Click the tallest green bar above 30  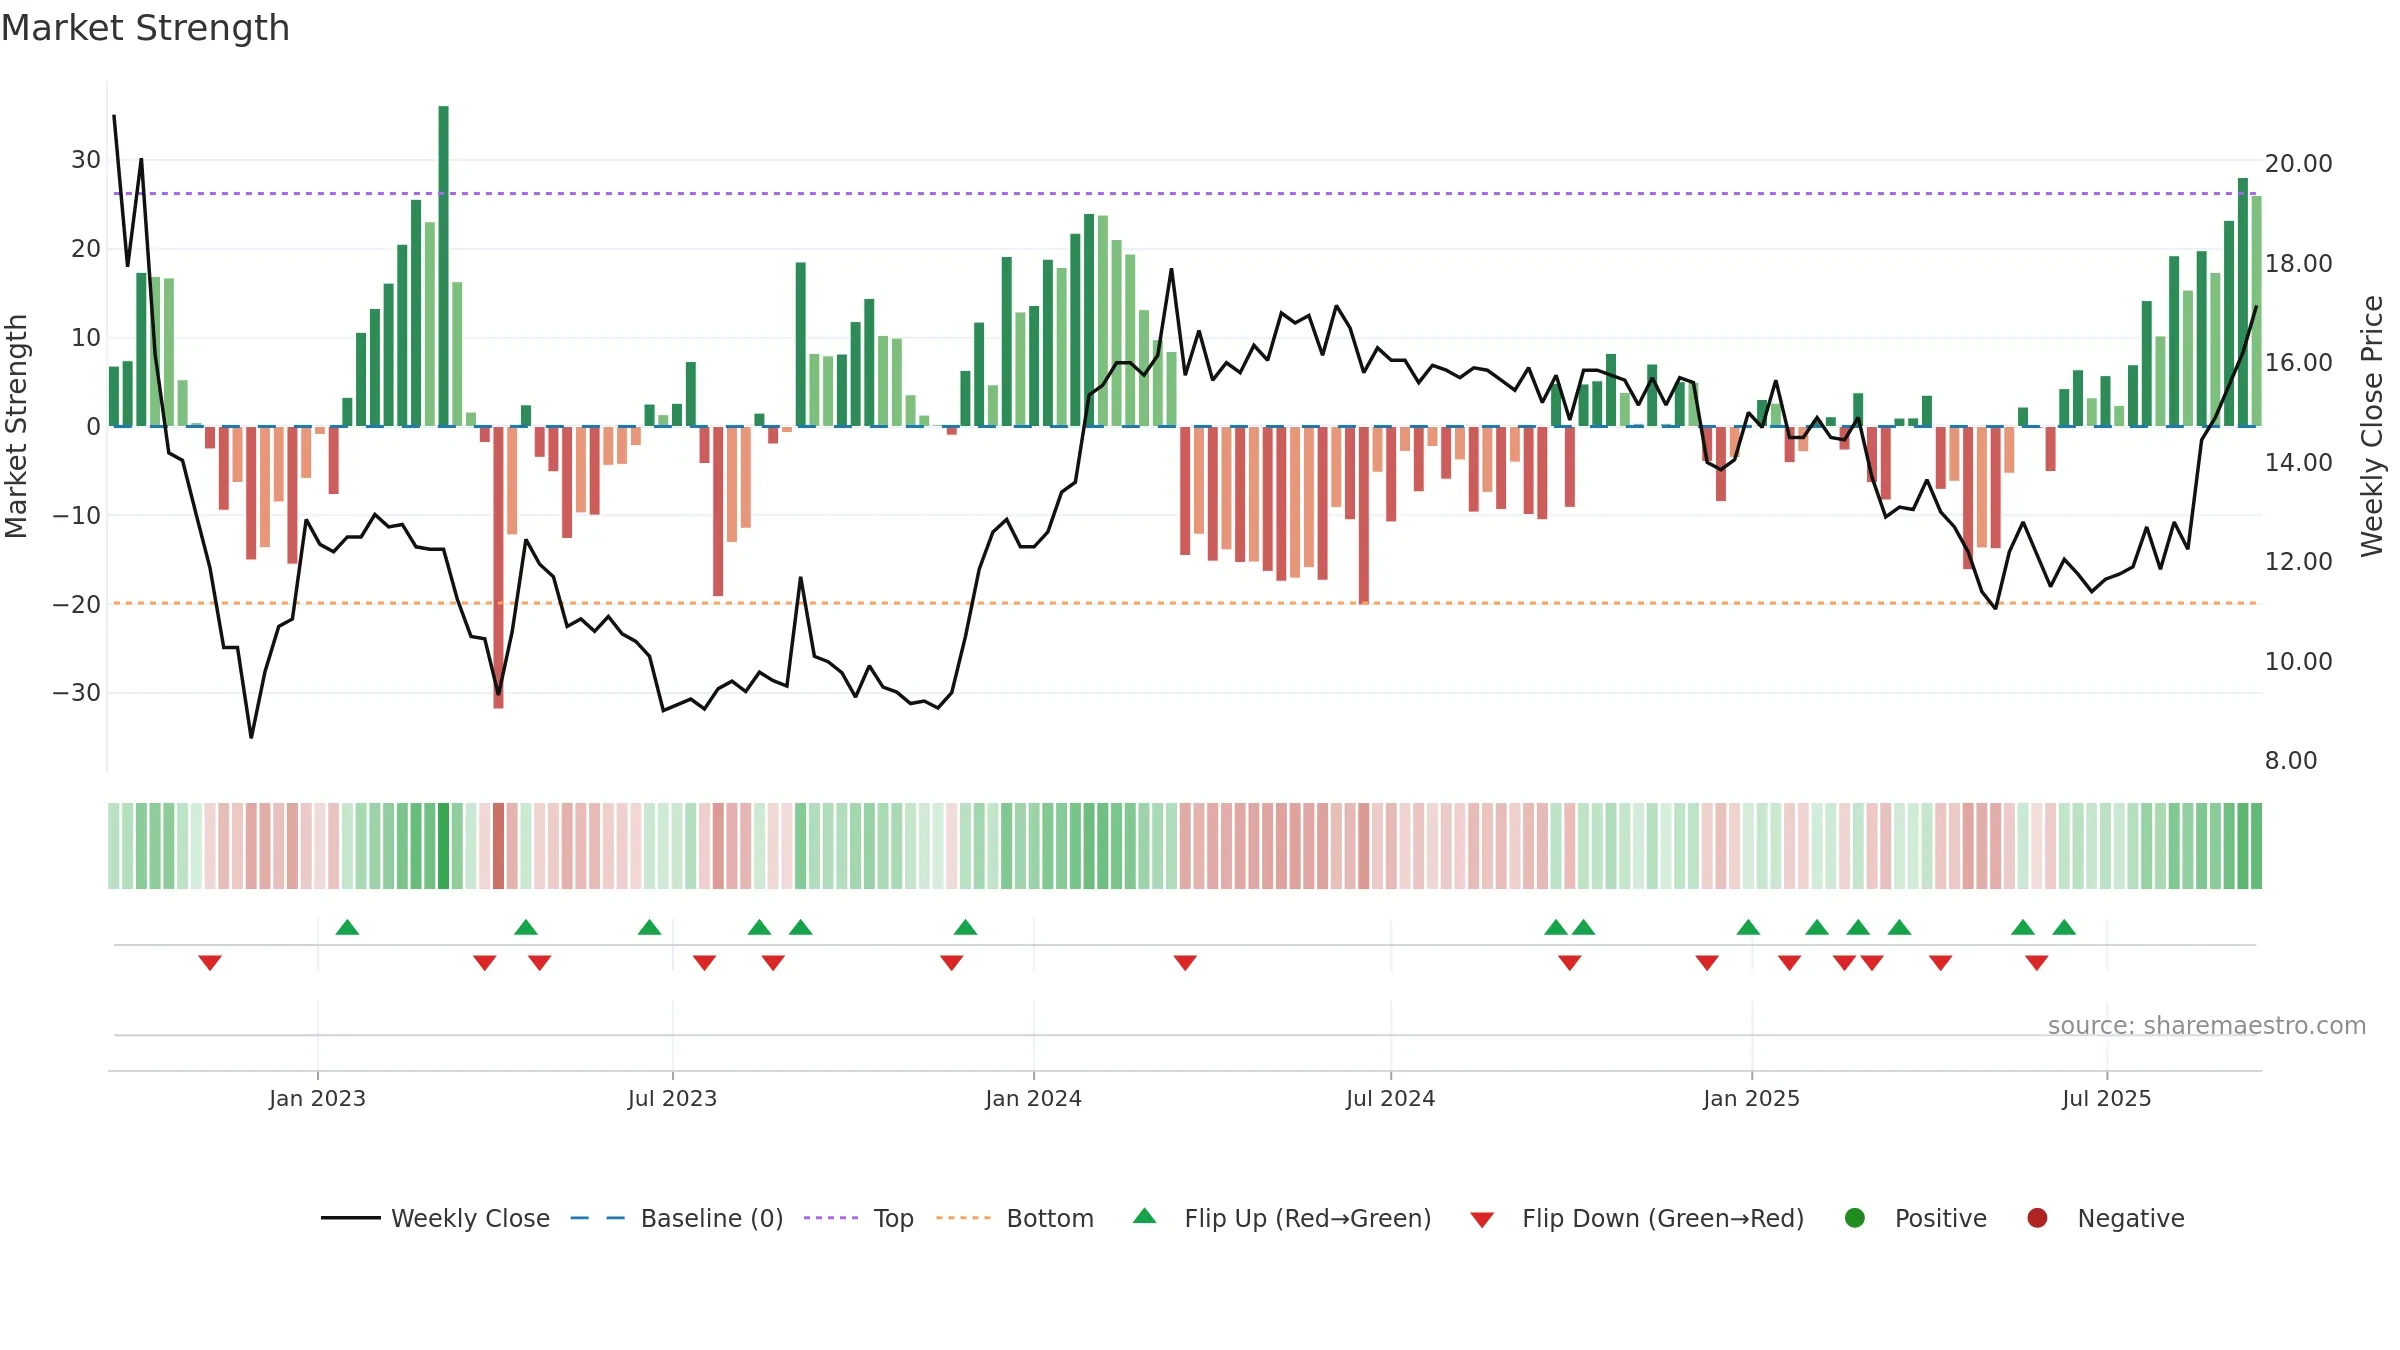(443, 266)
